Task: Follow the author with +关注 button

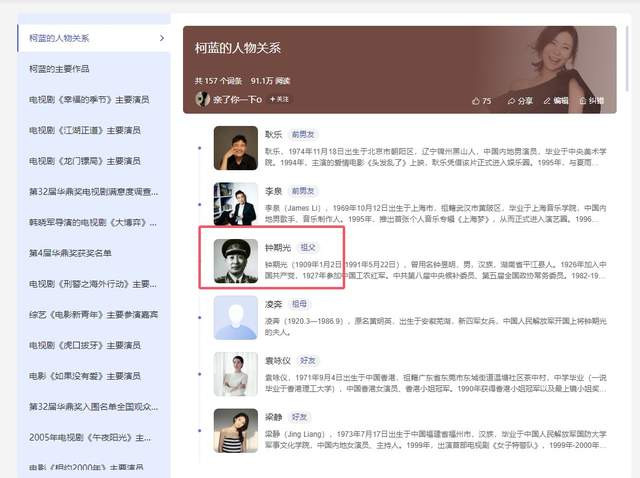Action: pos(279,99)
